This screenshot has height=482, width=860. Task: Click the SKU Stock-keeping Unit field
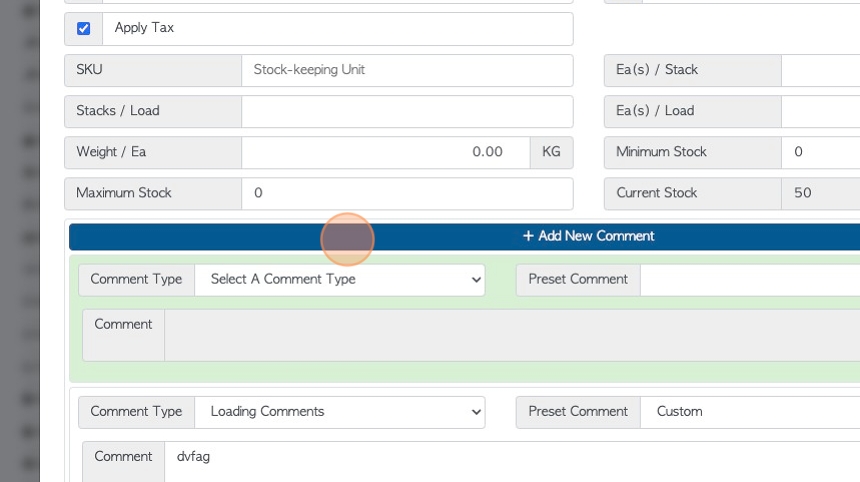[407, 70]
